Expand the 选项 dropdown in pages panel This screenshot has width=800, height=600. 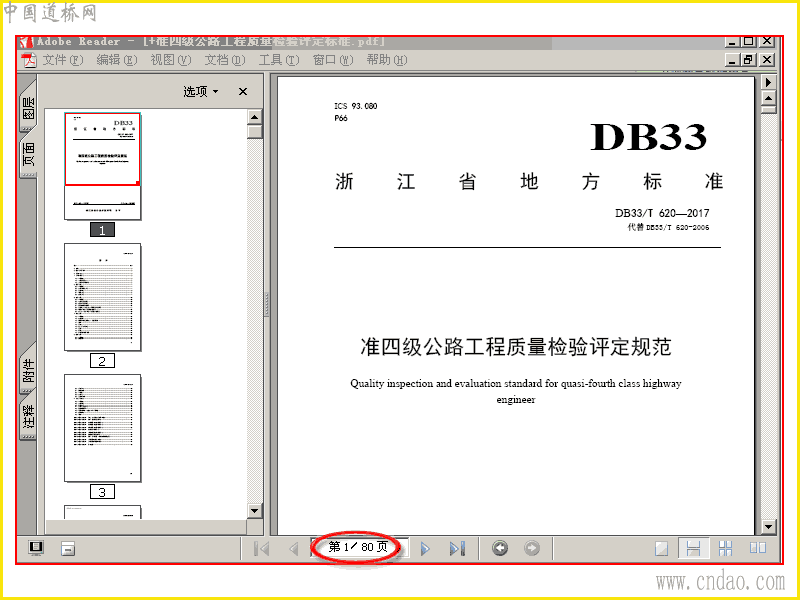coord(201,91)
